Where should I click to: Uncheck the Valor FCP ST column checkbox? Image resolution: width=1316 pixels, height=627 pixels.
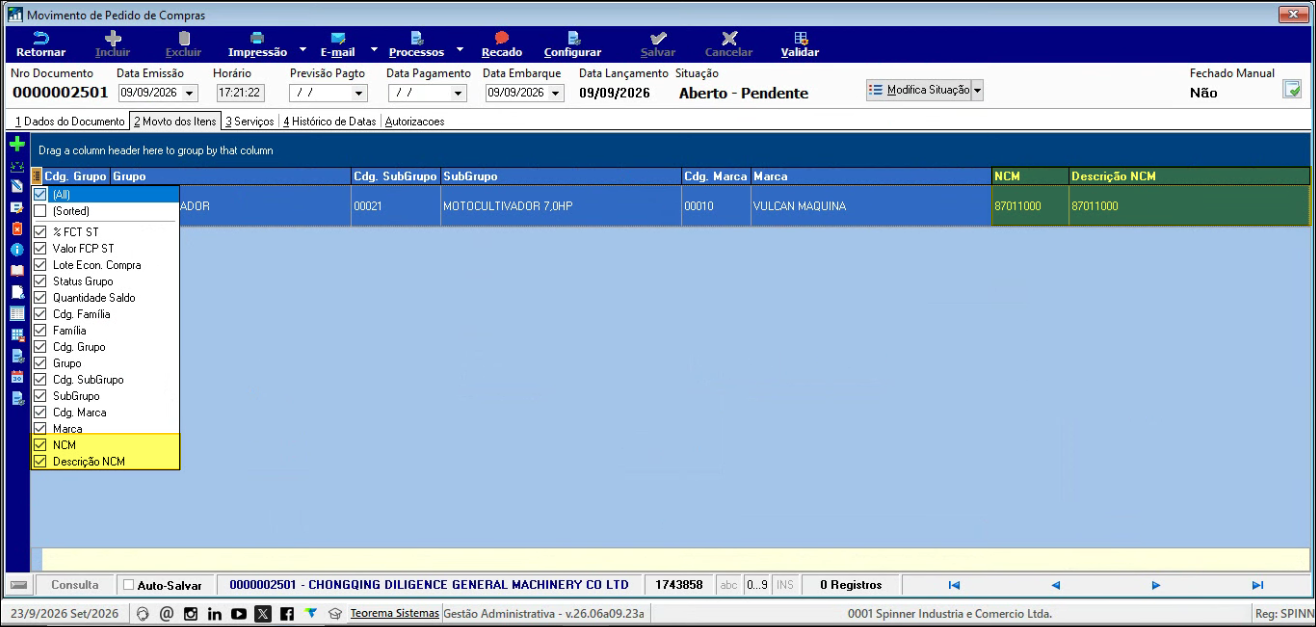click(x=40, y=249)
